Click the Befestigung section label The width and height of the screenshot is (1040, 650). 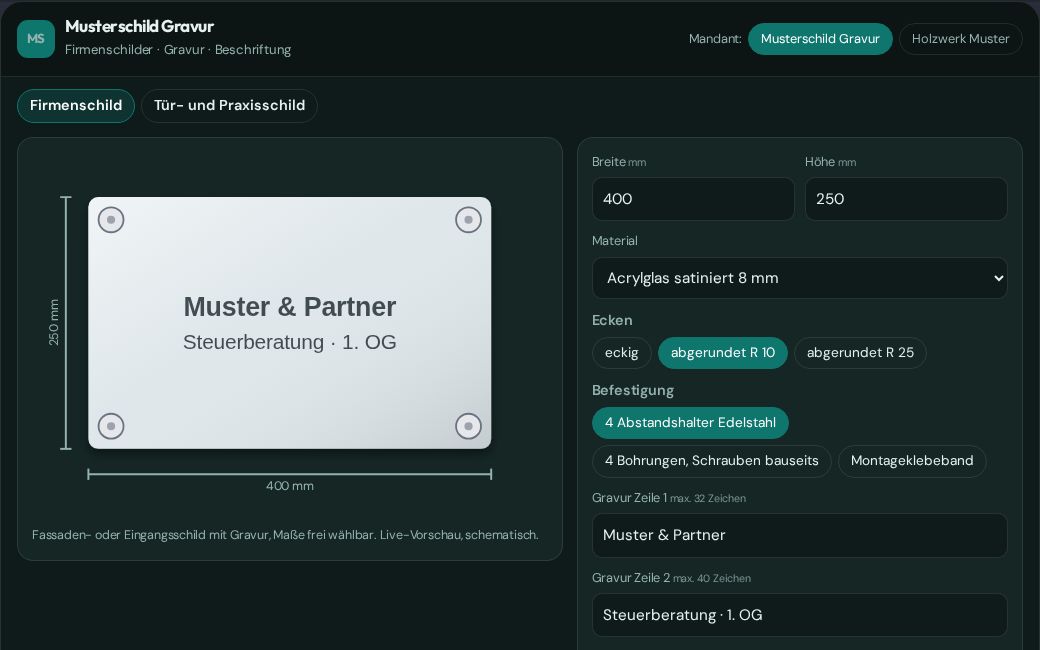(633, 391)
